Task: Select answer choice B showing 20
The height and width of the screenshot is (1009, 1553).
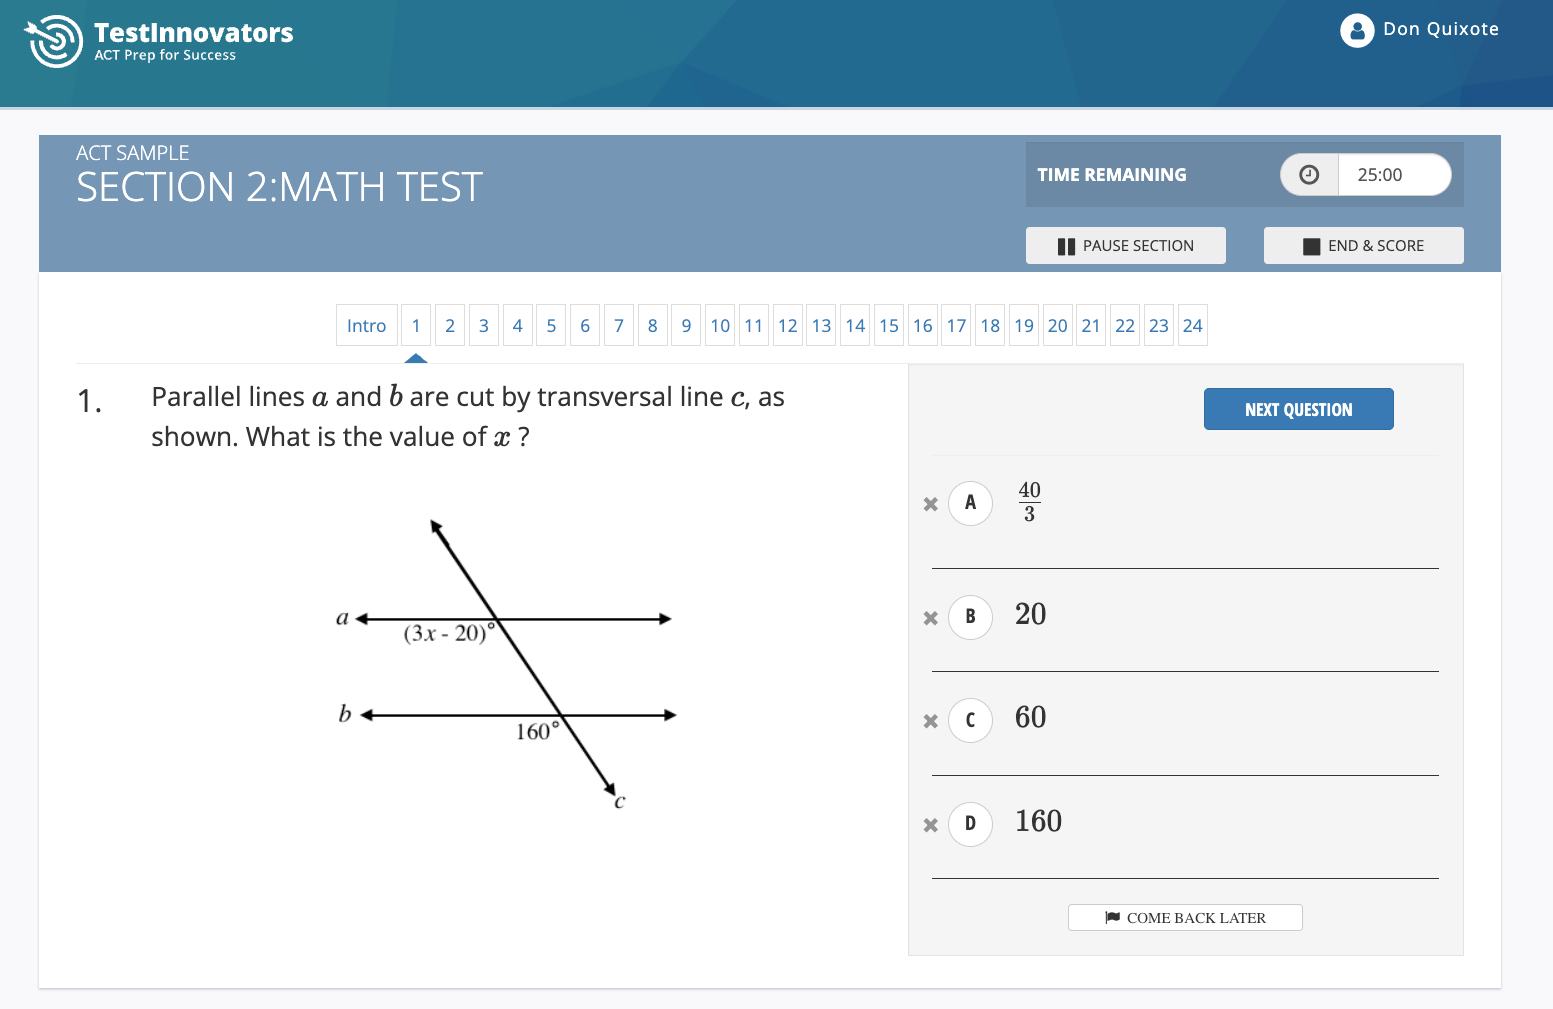Action: (x=970, y=617)
